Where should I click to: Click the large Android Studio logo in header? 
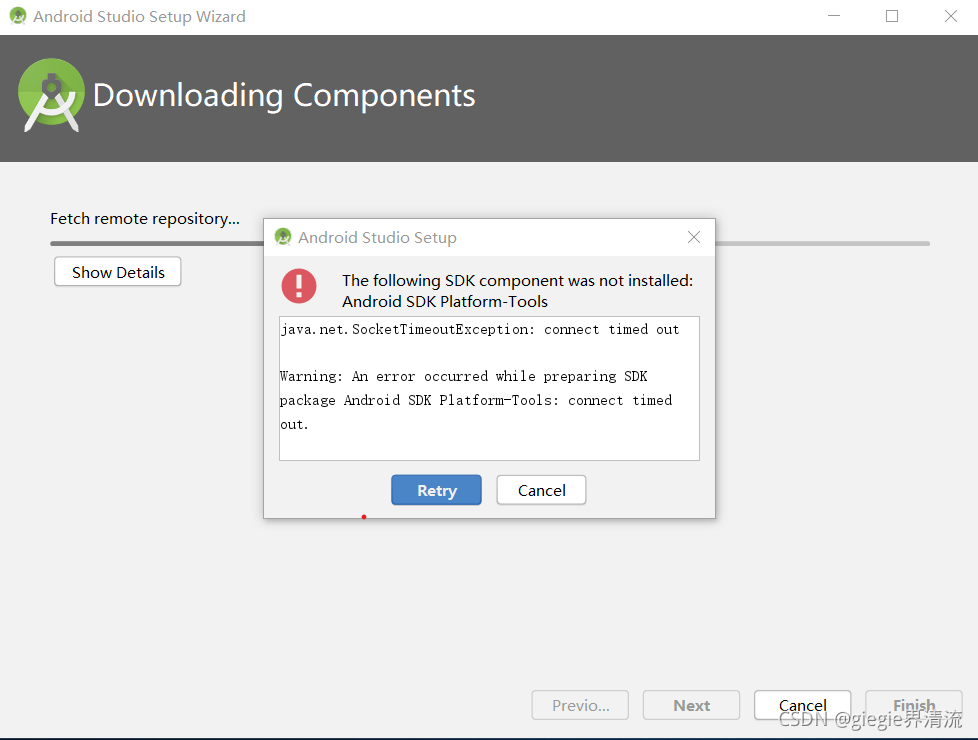coord(51,95)
